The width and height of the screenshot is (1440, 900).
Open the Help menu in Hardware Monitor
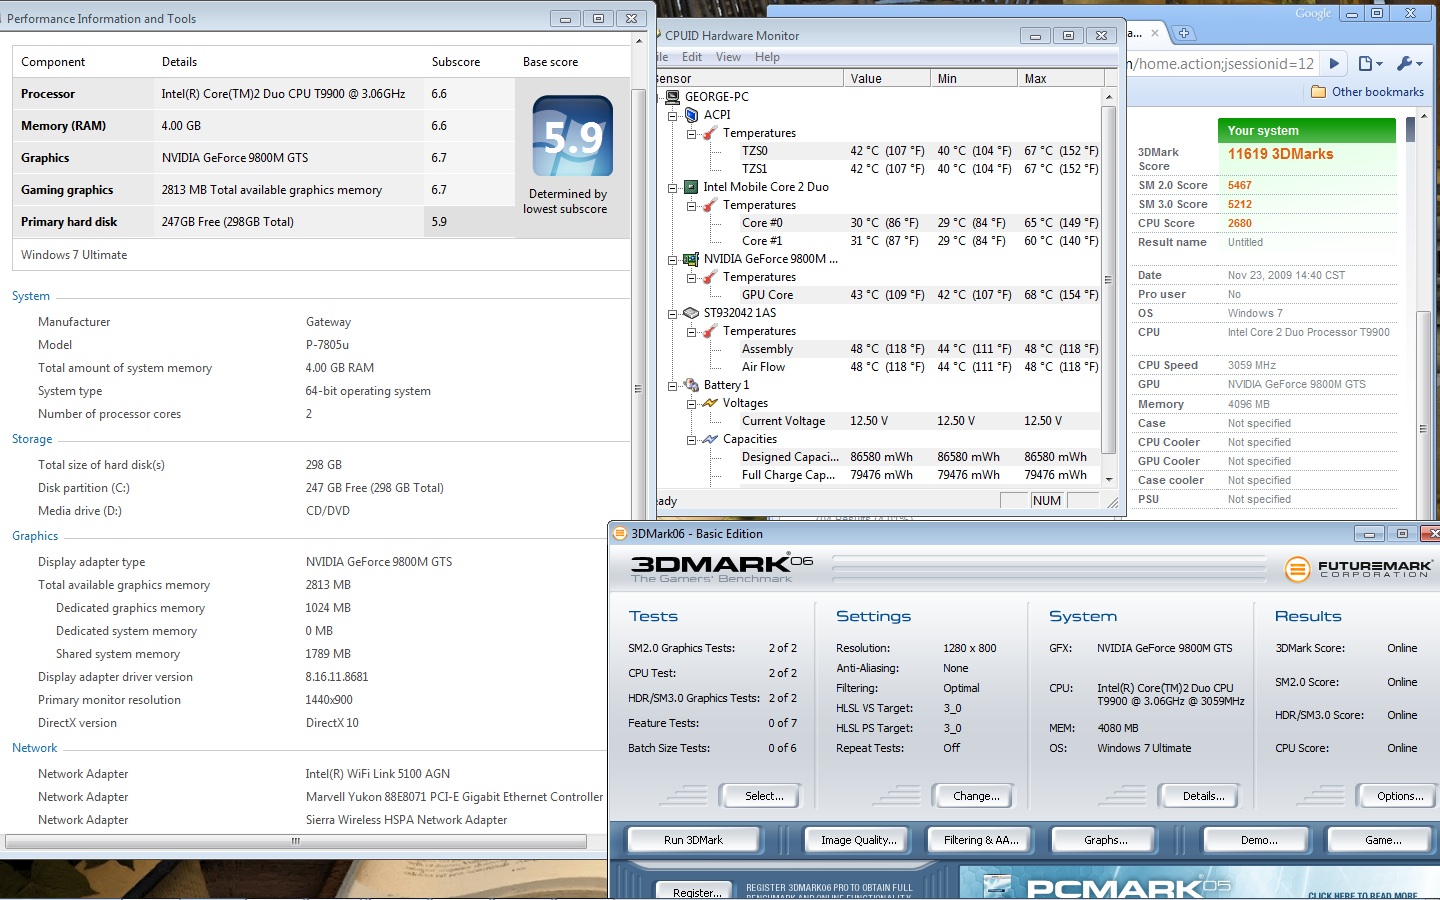(767, 57)
